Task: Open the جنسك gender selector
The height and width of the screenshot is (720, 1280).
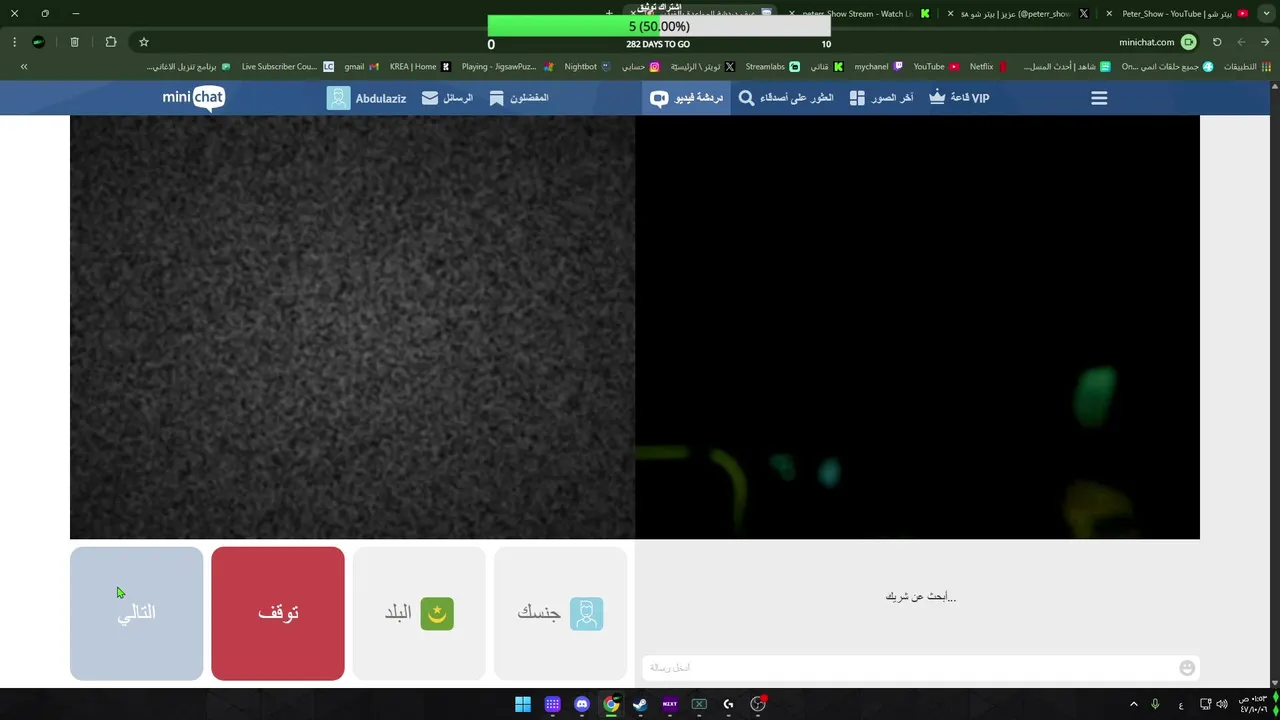Action: tap(560, 613)
